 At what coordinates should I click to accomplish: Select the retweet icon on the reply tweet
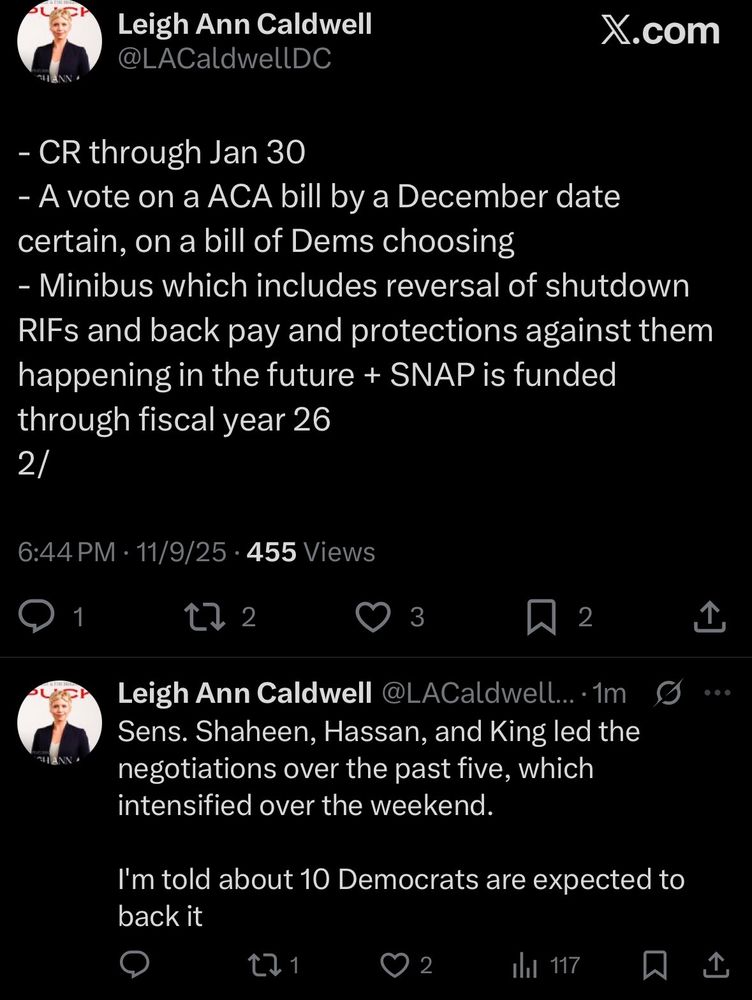pos(264,965)
